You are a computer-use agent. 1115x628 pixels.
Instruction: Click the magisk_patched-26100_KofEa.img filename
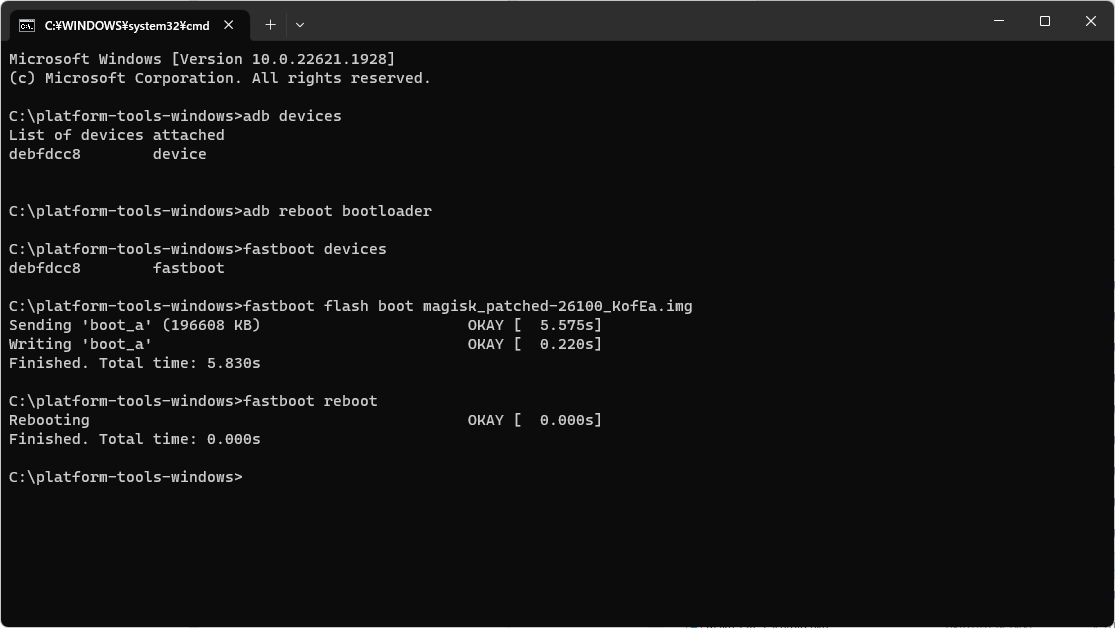point(558,307)
